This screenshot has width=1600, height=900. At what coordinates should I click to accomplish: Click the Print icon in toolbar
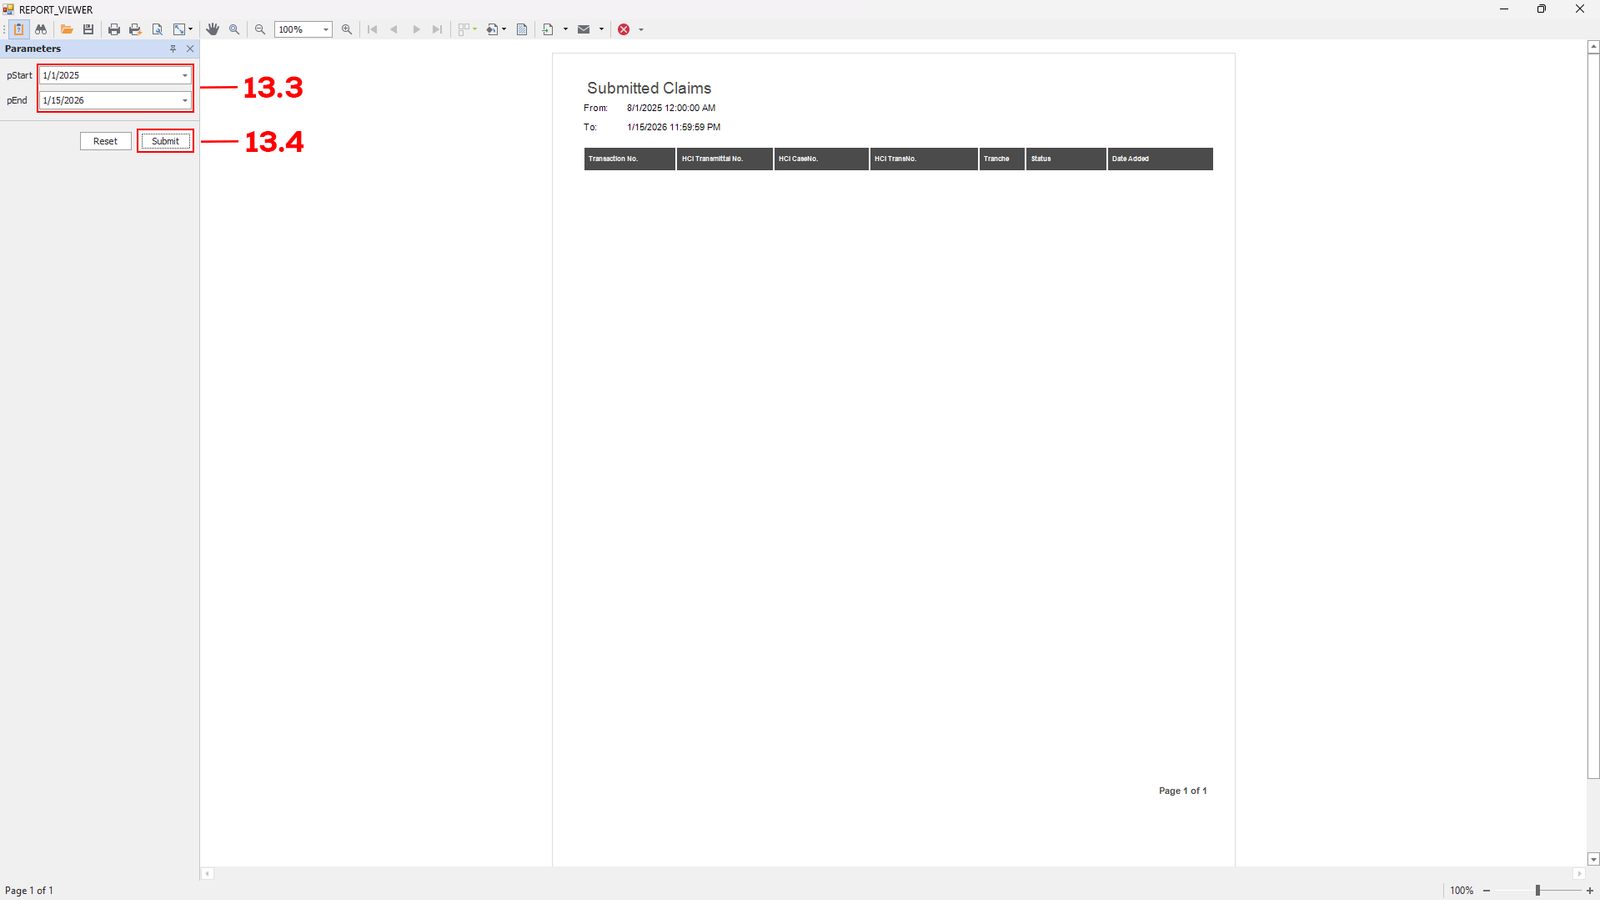point(114,30)
